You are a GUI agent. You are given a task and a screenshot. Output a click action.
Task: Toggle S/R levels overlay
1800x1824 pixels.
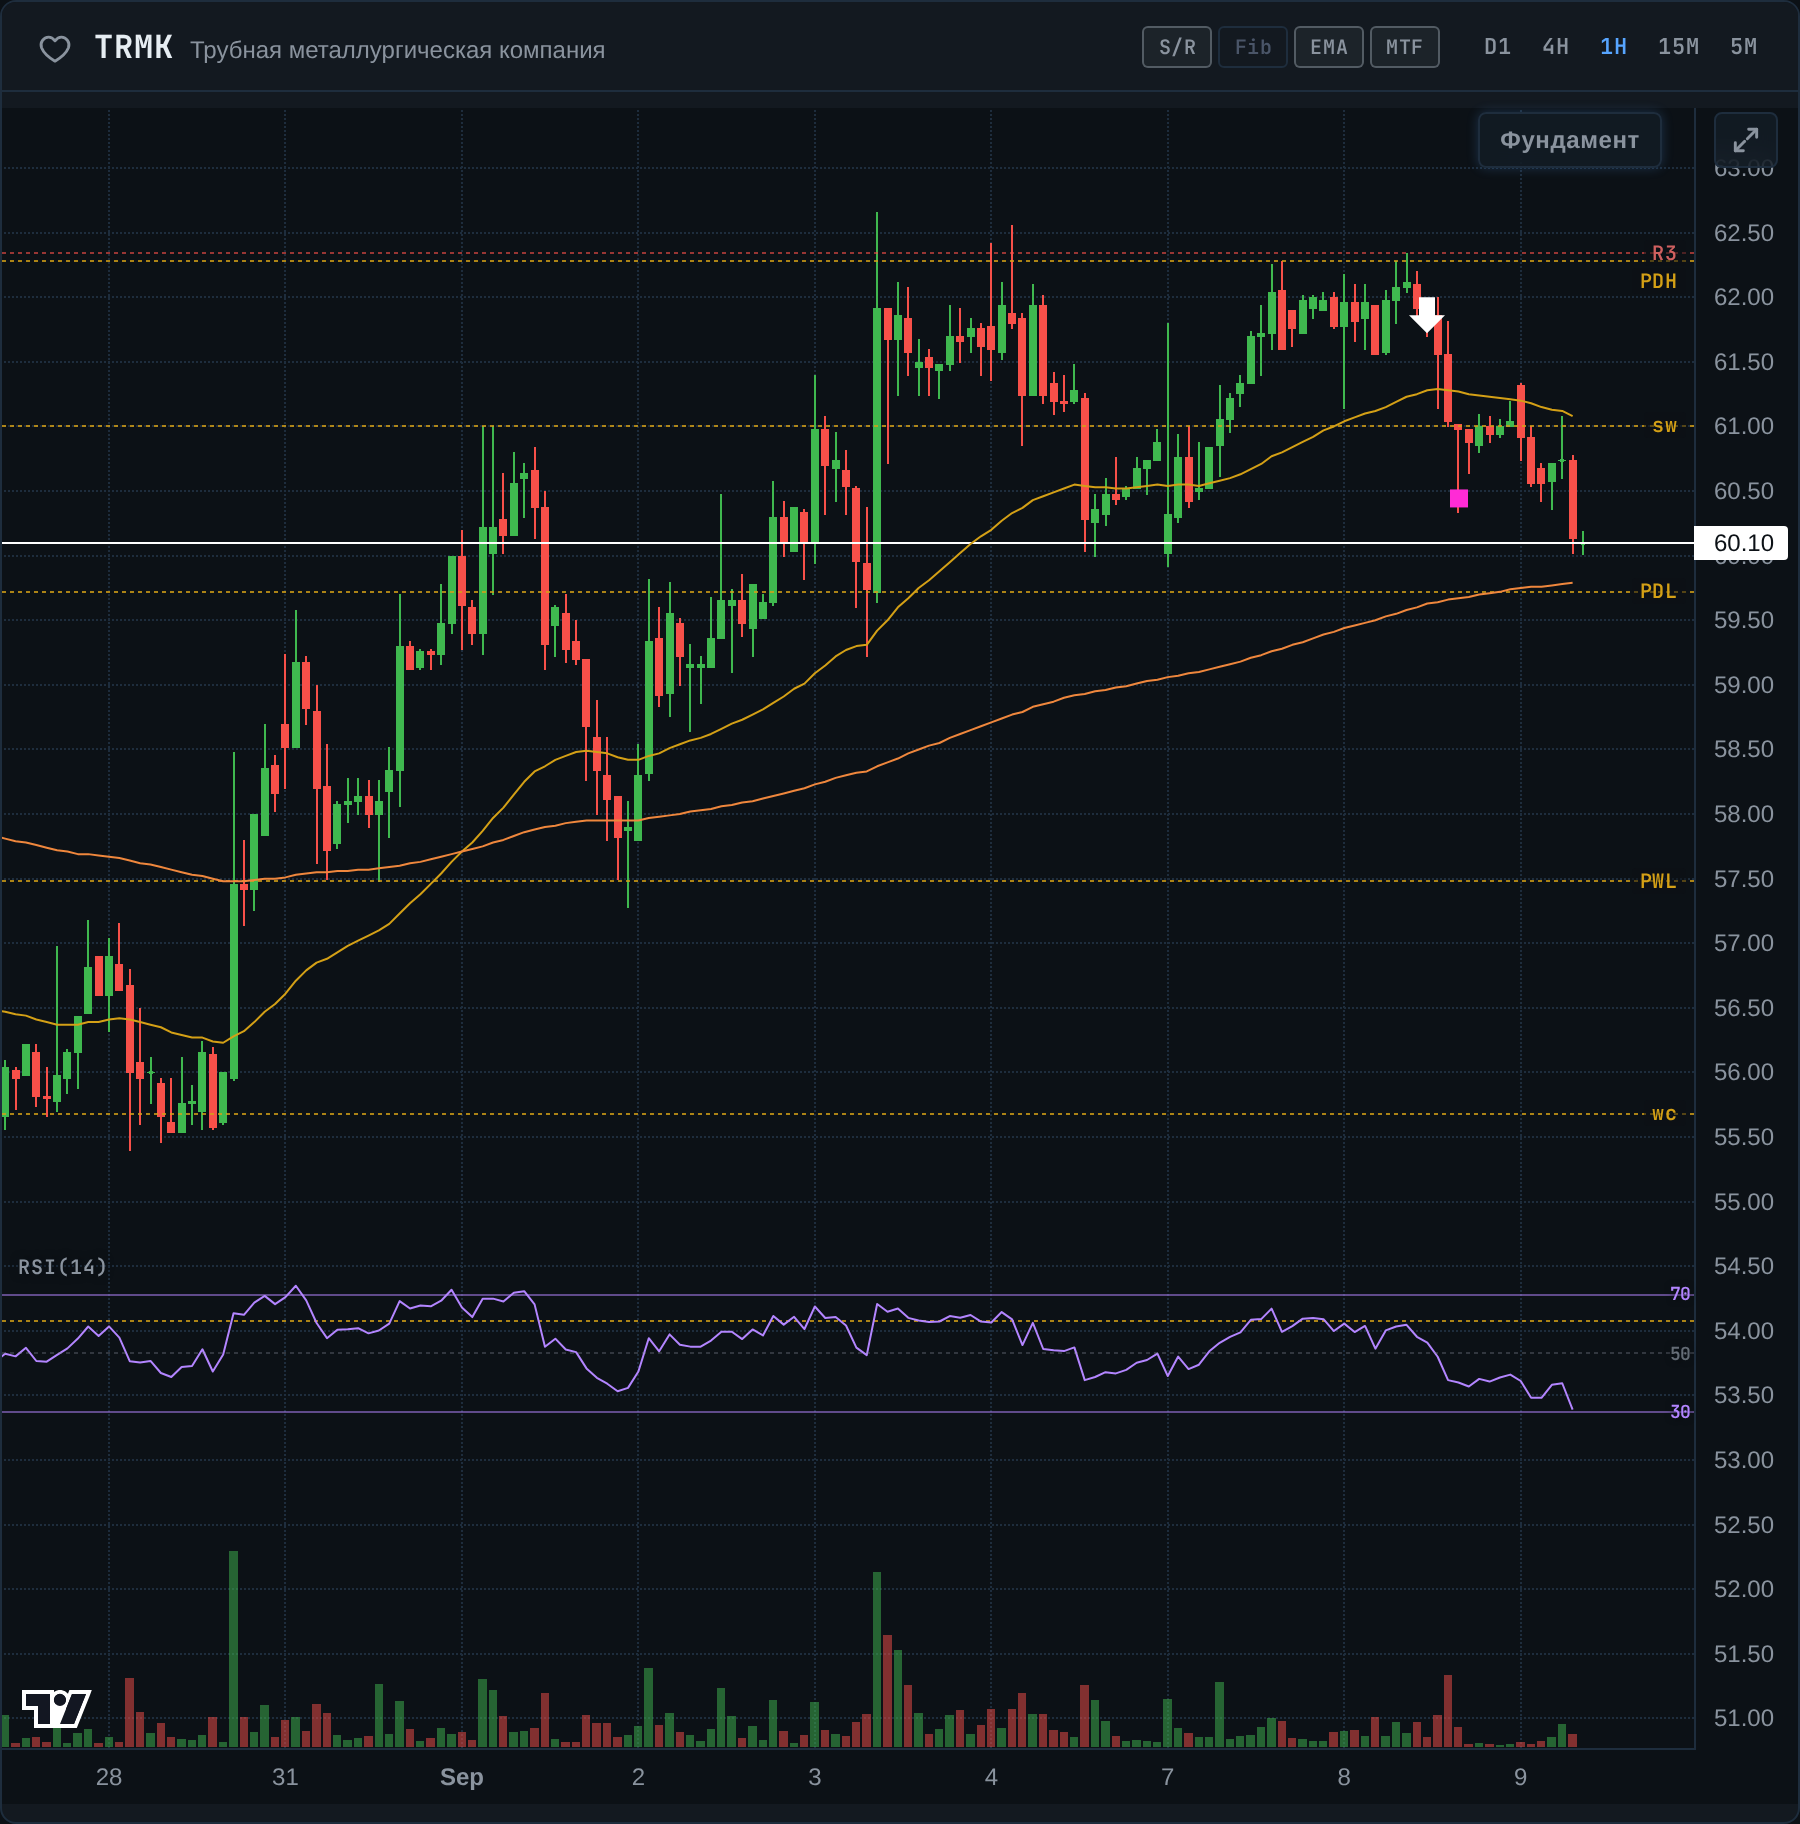tap(1177, 47)
